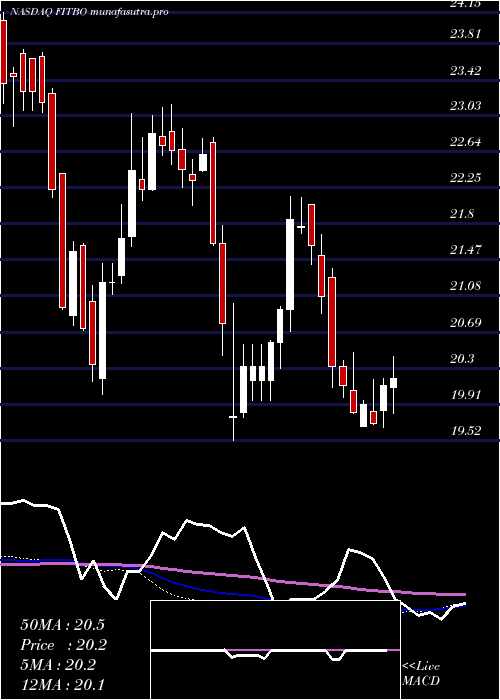Click the 23.81 price axis label
The height and width of the screenshot is (700, 500).
pos(466,34)
